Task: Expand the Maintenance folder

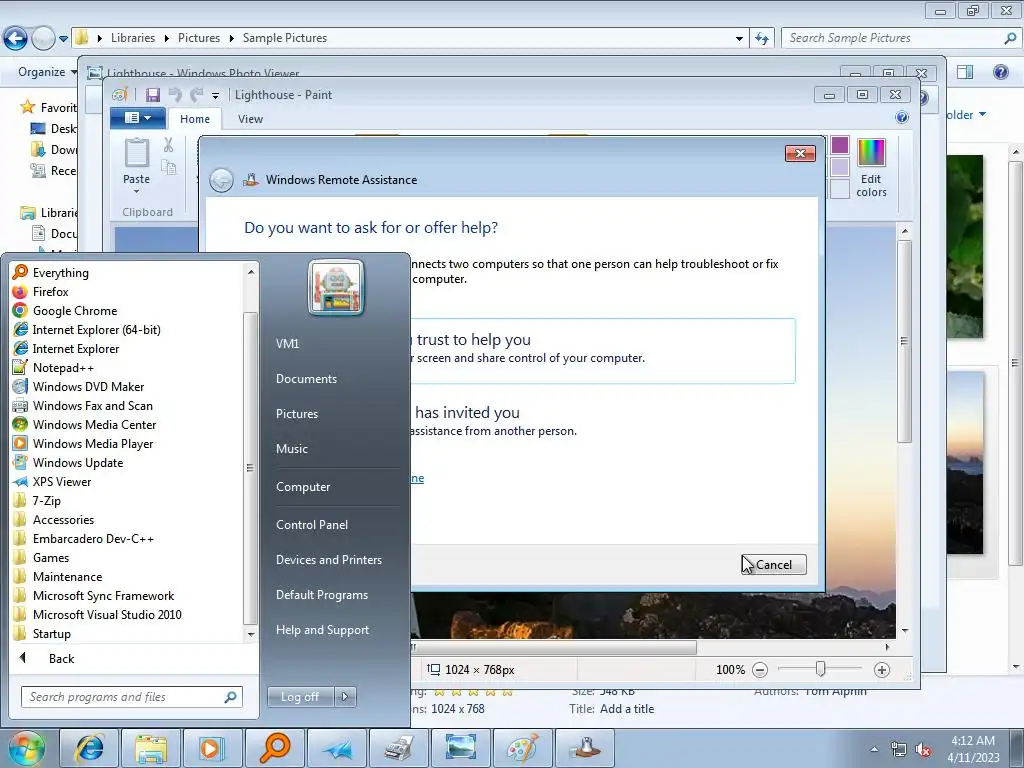Action: click(57, 576)
